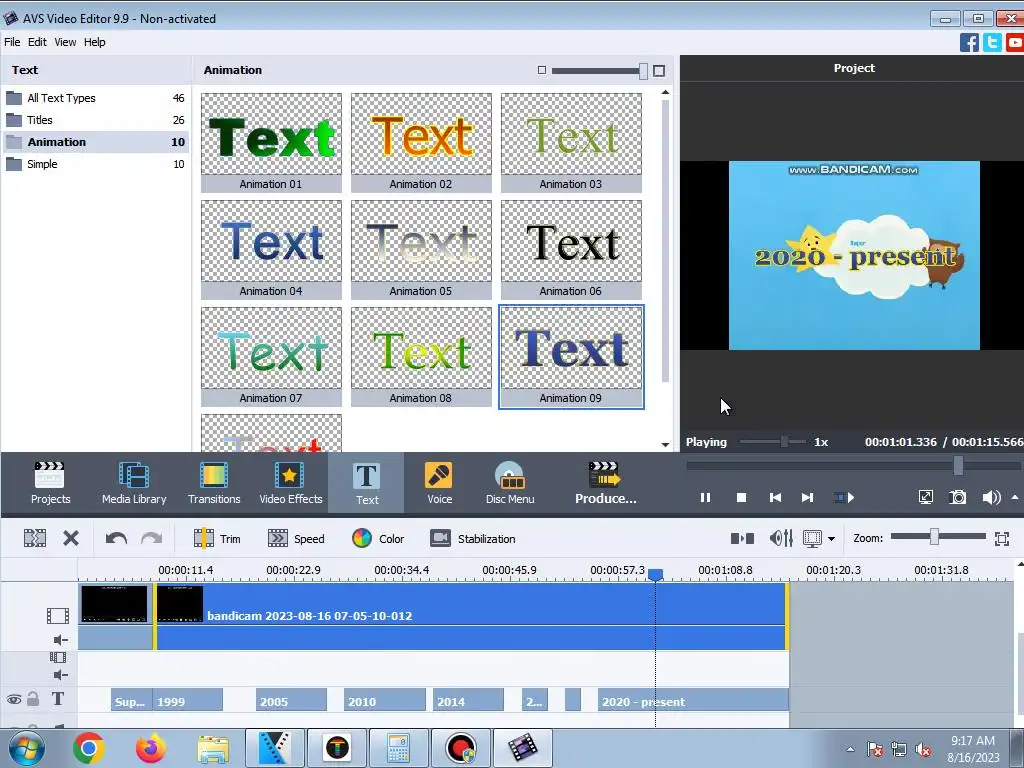The image size is (1024, 768).
Task: Mute the main video audio track
Action: pos(61,640)
